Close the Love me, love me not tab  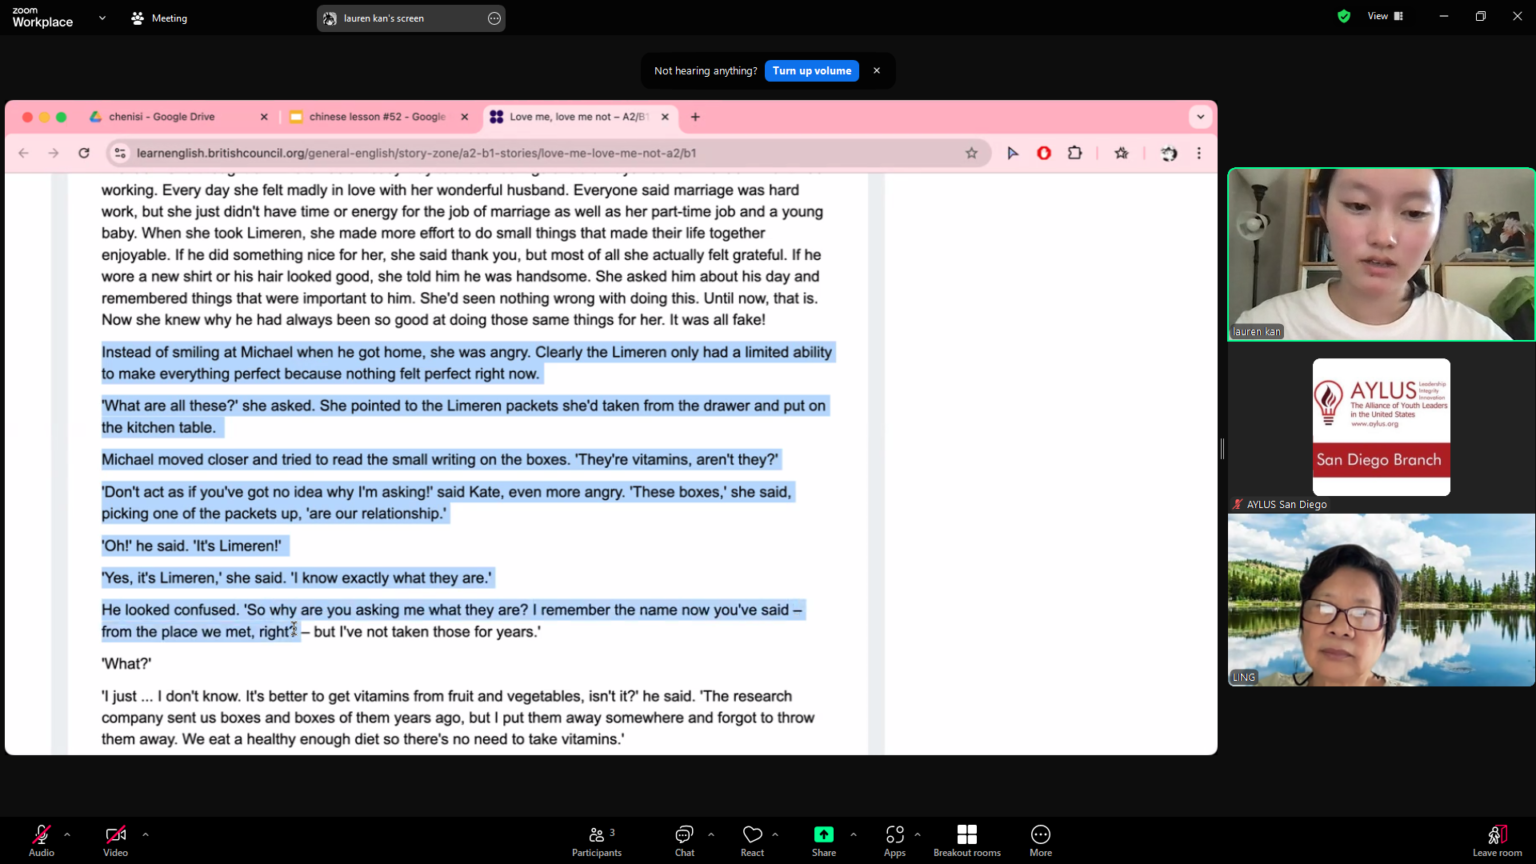pyautogui.click(x=665, y=117)
